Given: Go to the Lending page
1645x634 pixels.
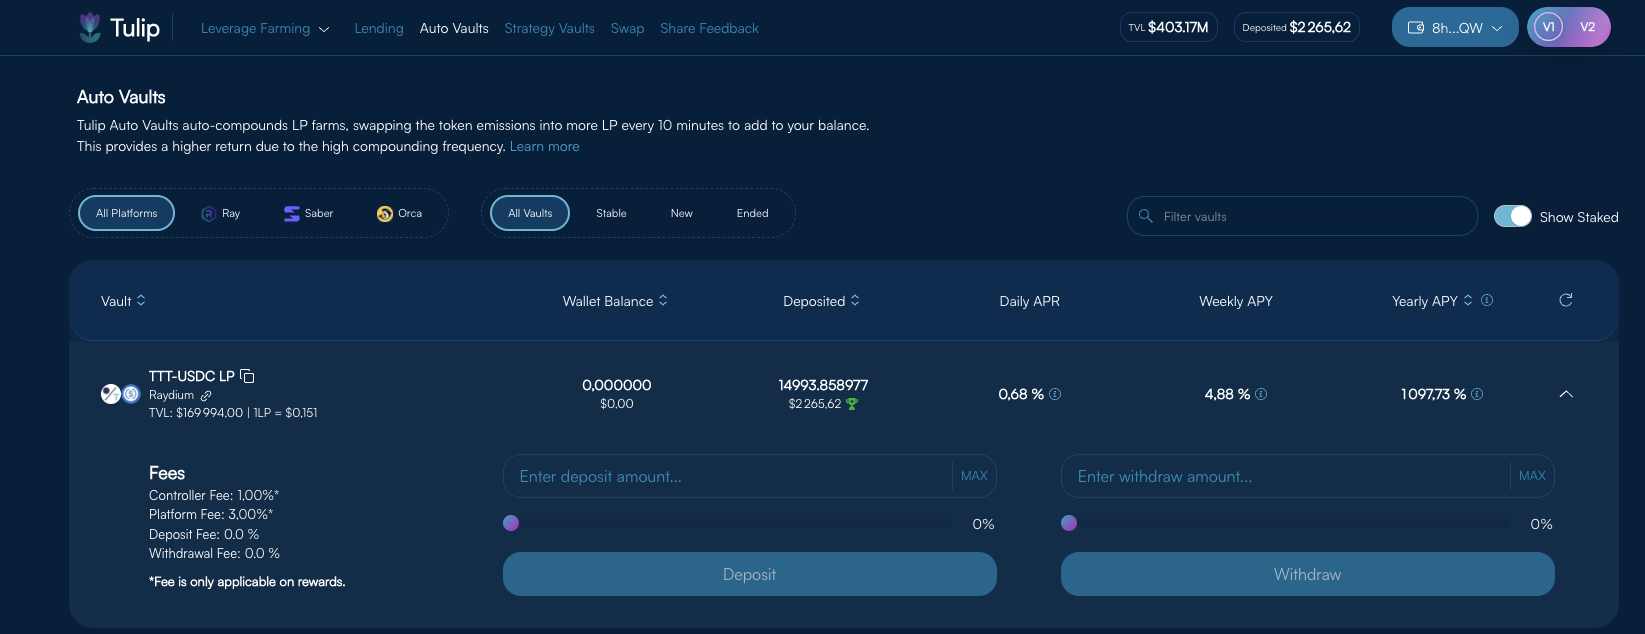Looking at the screenshot, I should coord(379,28).
